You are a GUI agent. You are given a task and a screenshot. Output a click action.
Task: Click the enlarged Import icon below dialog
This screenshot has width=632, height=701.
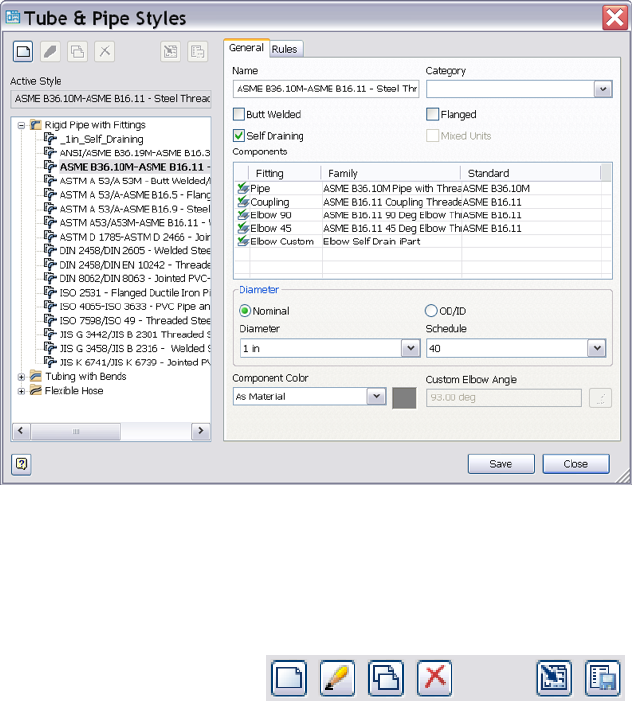[x=554, y=678]
